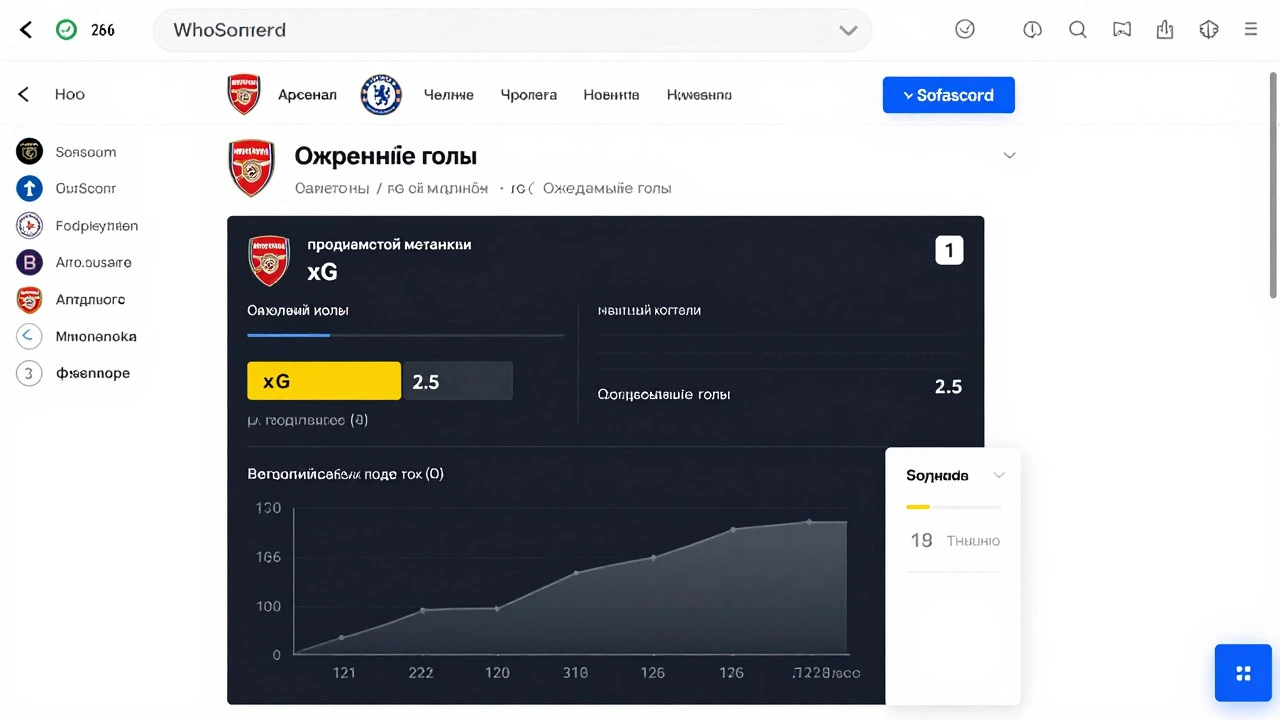Open the hamburger menu icon

pyautogui.click(x=1251, y=30)
